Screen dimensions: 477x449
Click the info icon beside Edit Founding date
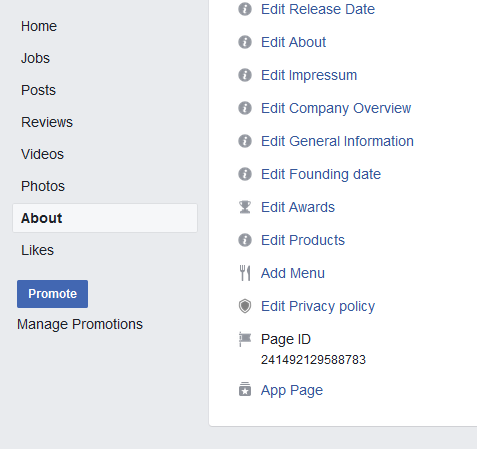(x=245, y=174)
